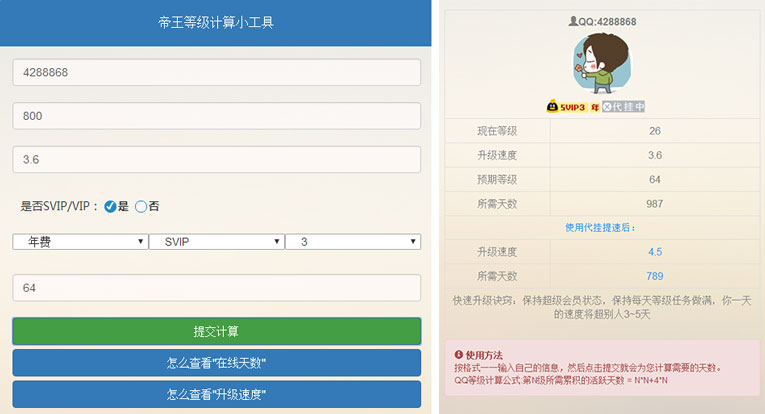Open the 年费 payment type dropdown

80,242
